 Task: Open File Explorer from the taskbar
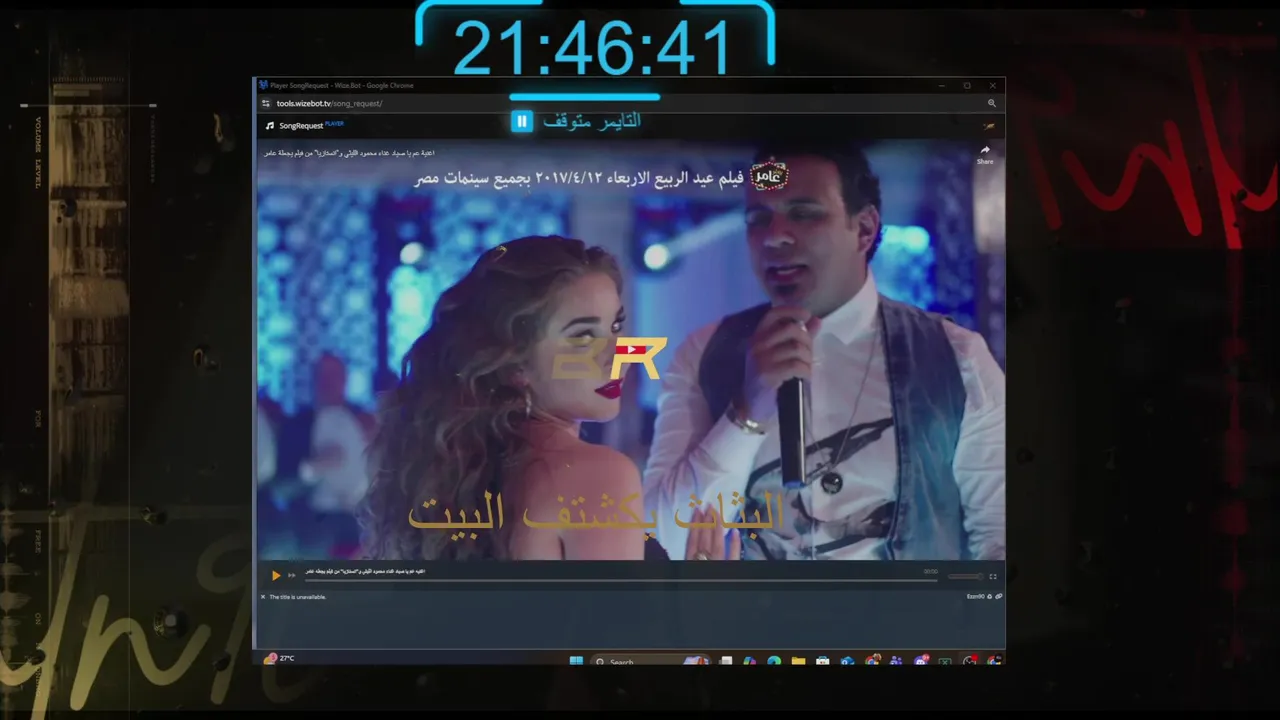point(798,661)
